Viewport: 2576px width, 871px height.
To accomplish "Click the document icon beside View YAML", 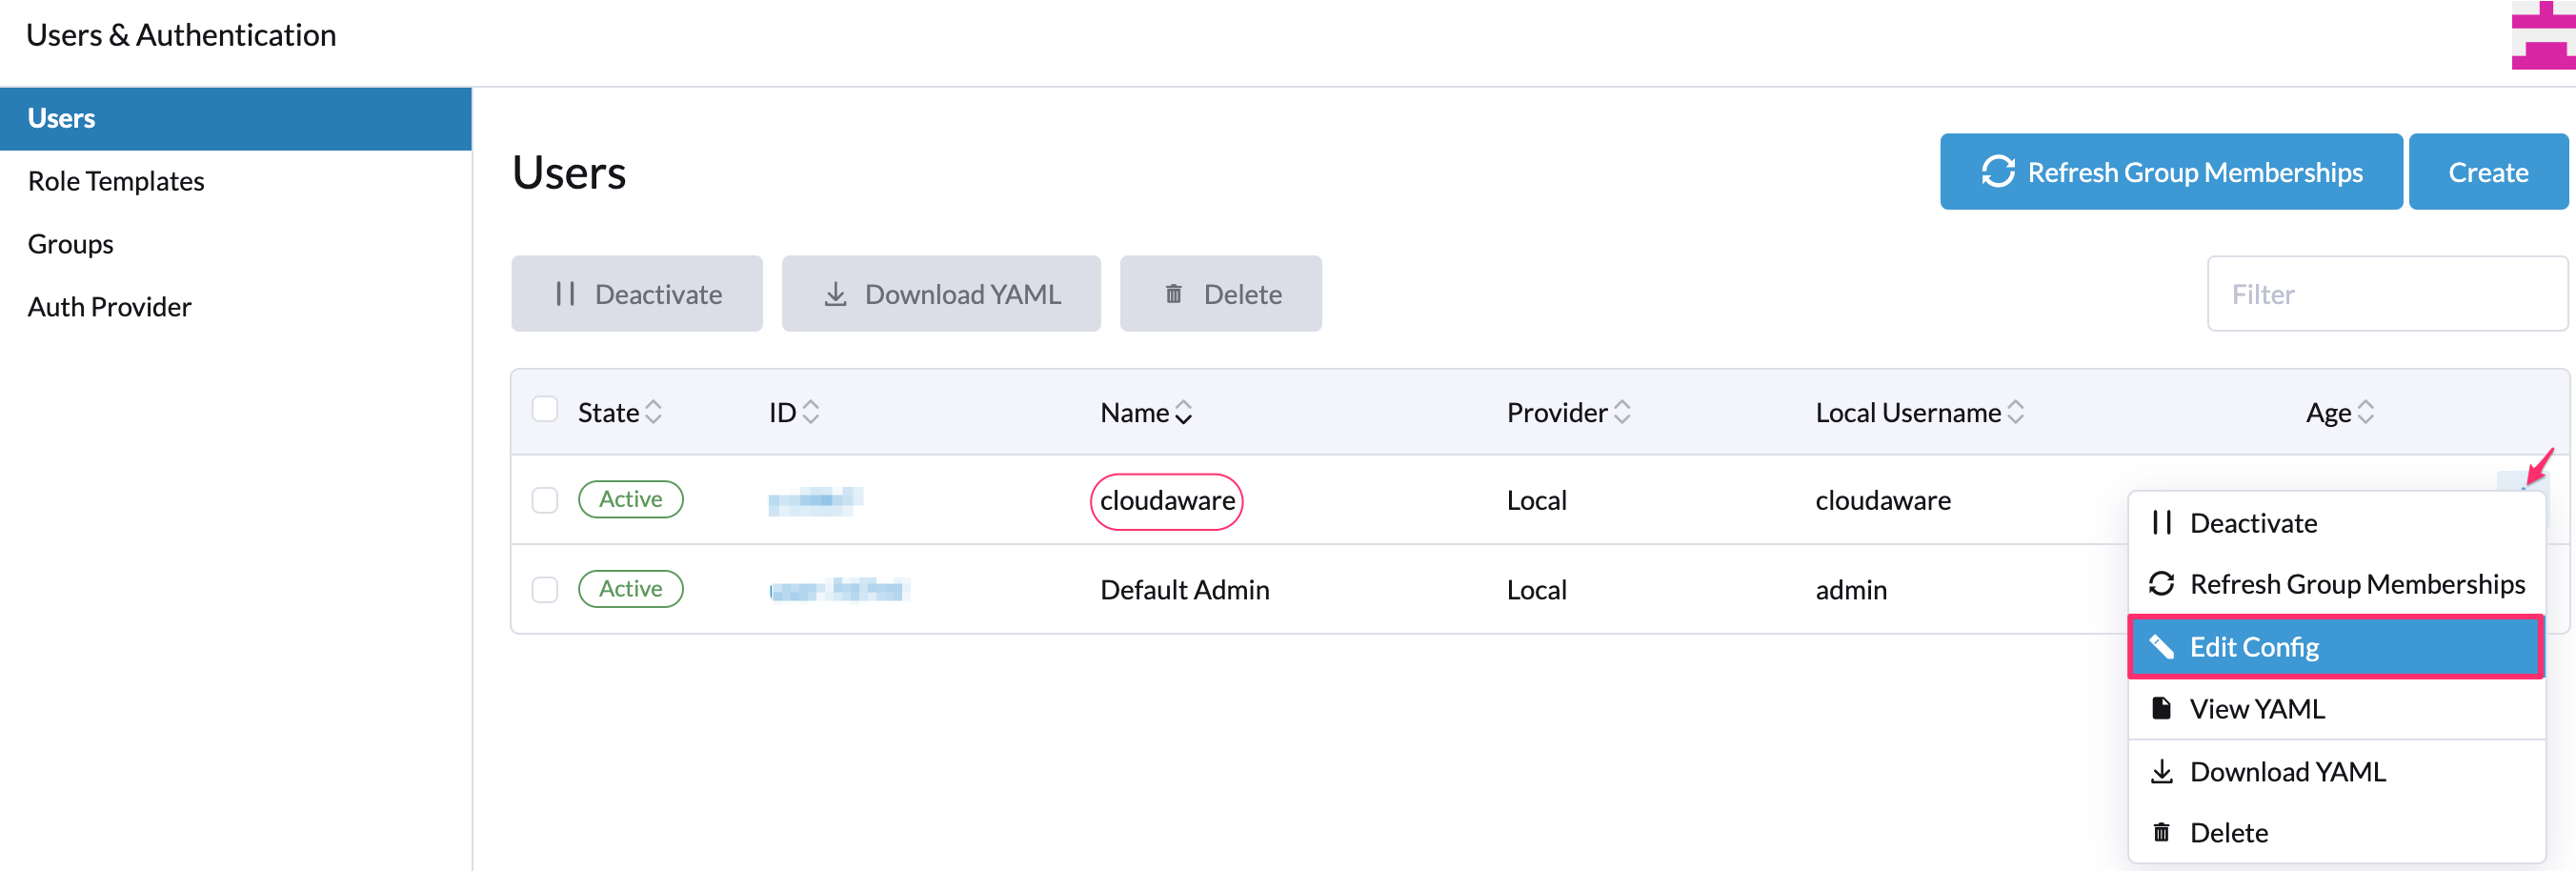I will point(2162,708).
